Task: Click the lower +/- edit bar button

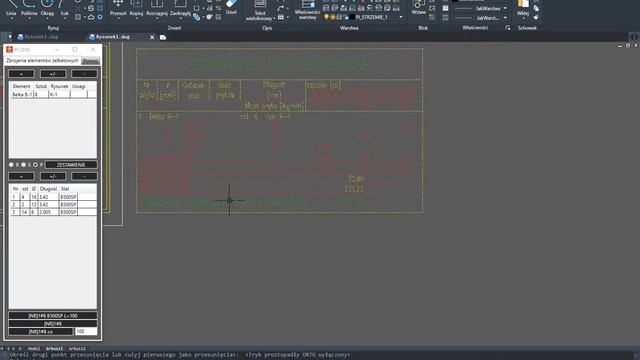Action: tap(53, 176)
